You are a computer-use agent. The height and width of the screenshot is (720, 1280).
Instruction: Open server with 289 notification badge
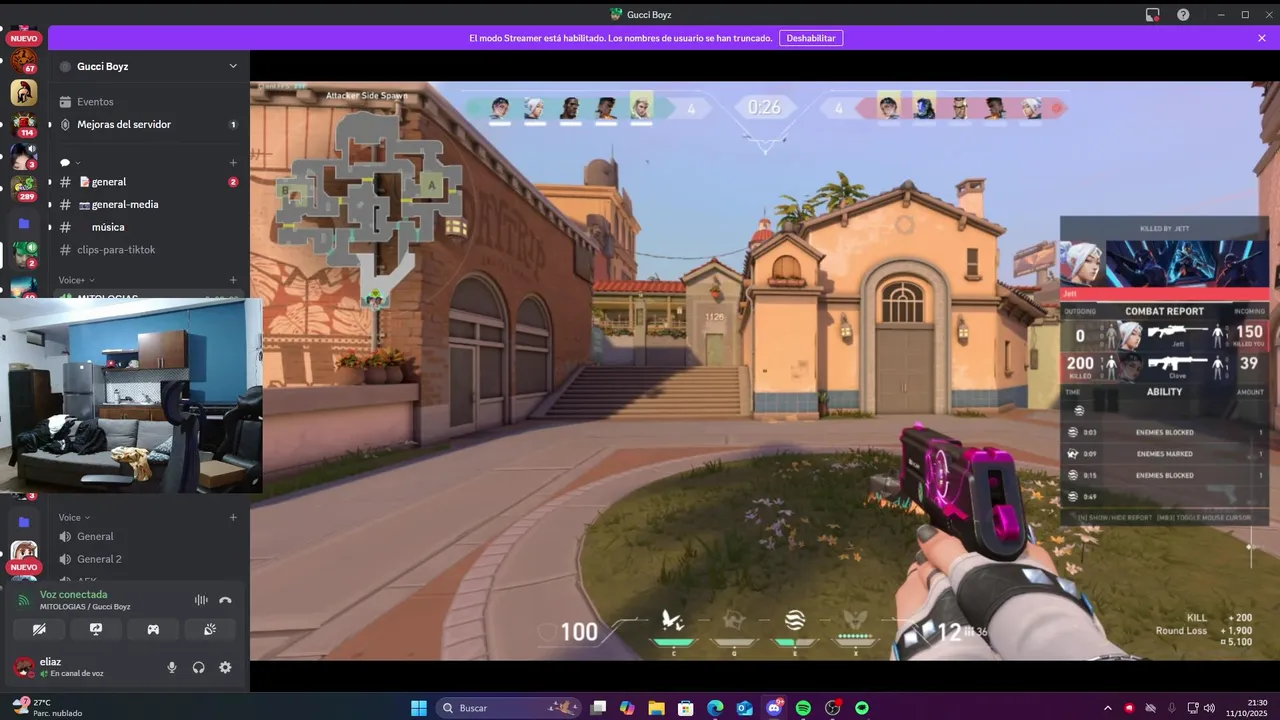click(24, 189)
